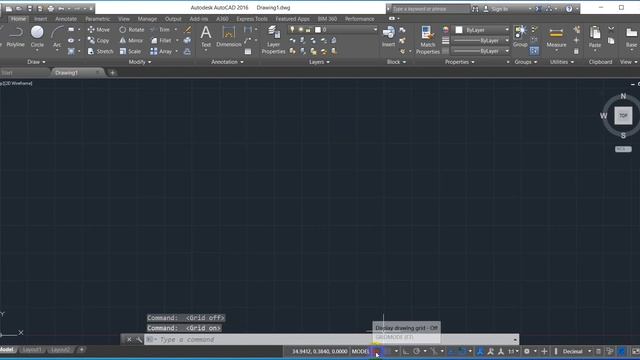Activate the Scale command
This screenshot has width=640, height=360.
click(130, 51)
